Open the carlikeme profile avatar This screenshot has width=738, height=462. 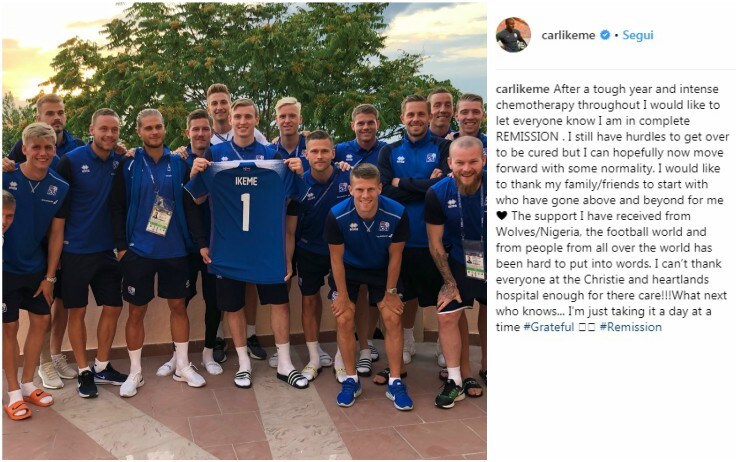click(x=513, y=35)
